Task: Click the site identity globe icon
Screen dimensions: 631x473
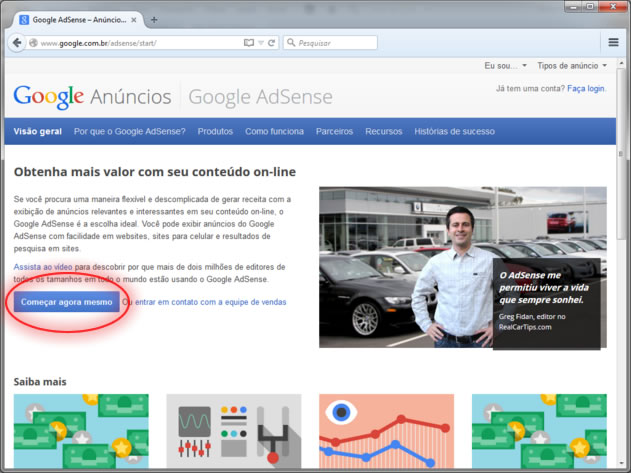Action: 33,43
